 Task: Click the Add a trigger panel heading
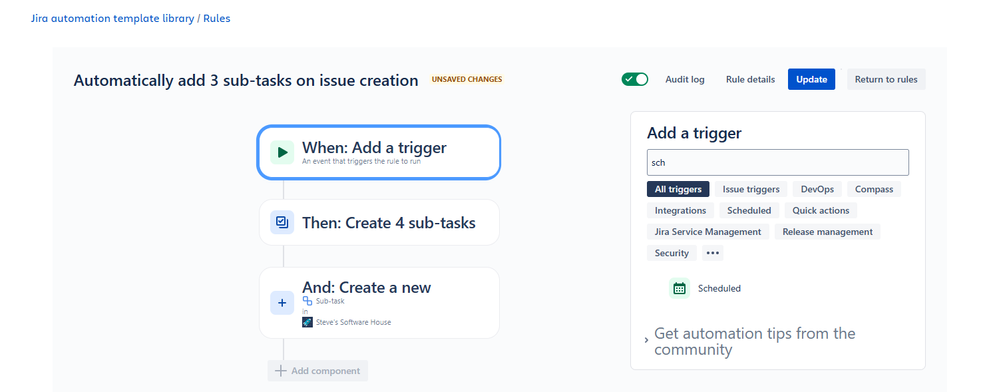694,133
